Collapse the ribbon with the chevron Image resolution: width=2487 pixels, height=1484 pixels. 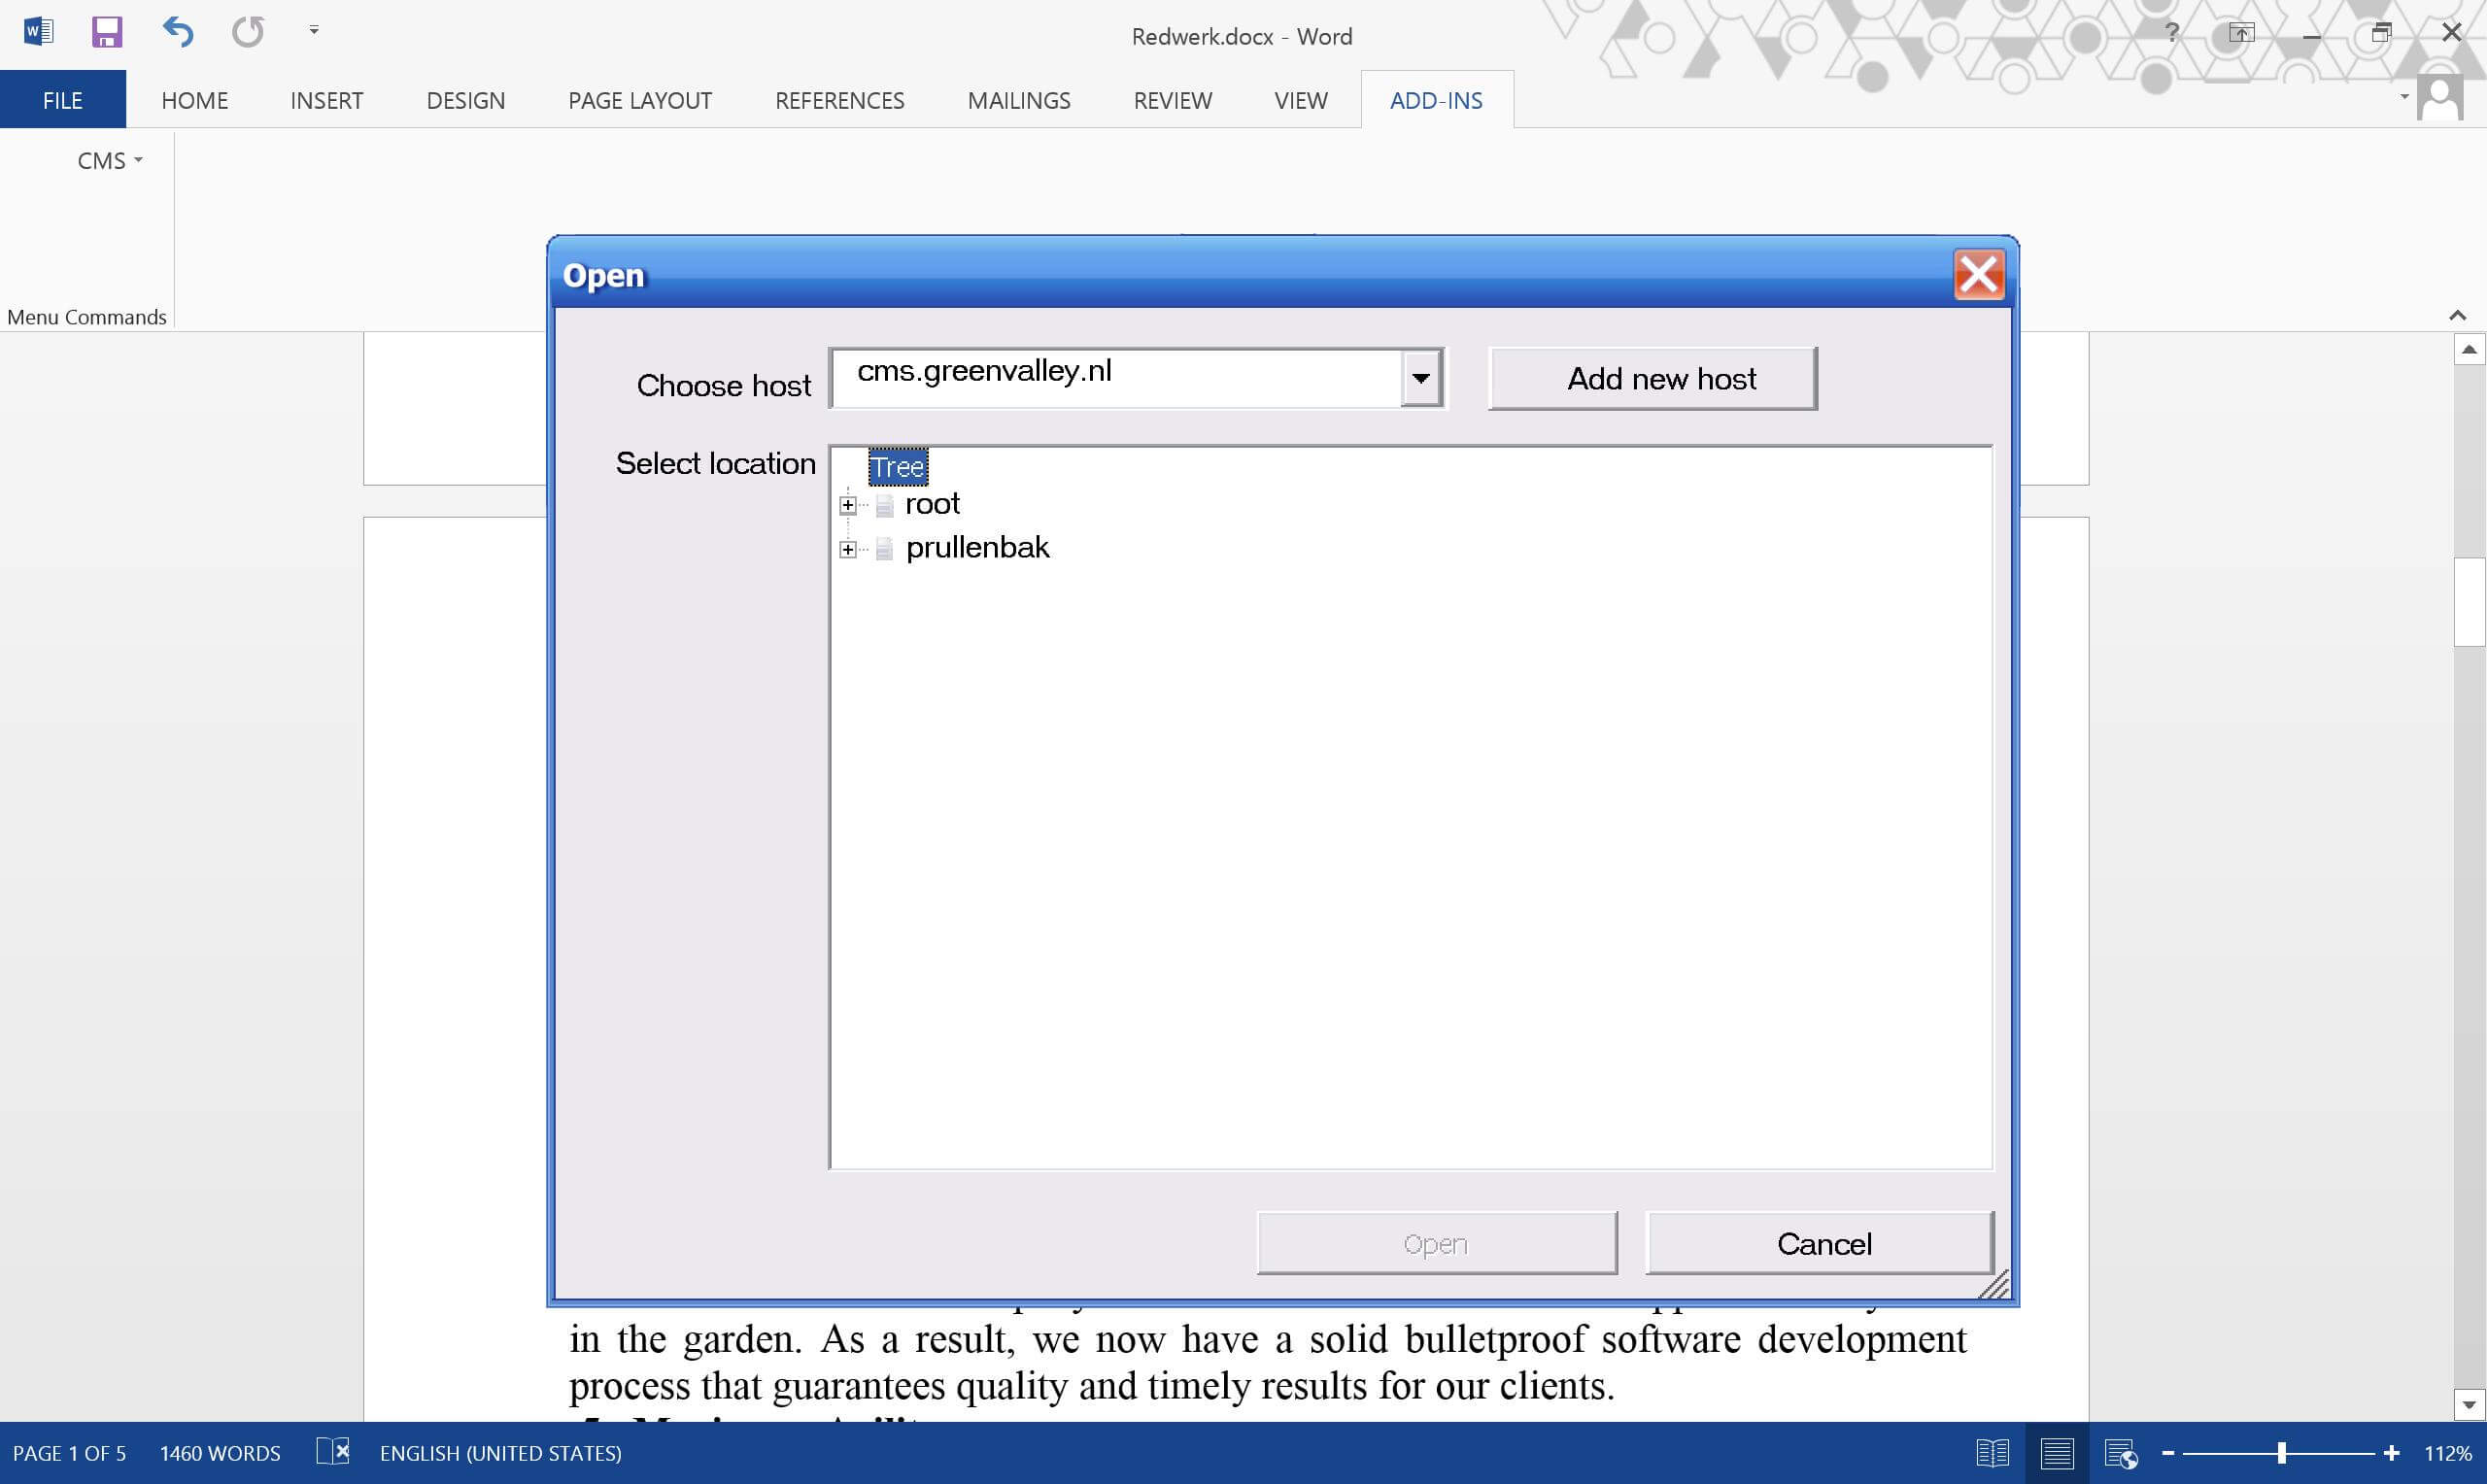point(2457,316)
